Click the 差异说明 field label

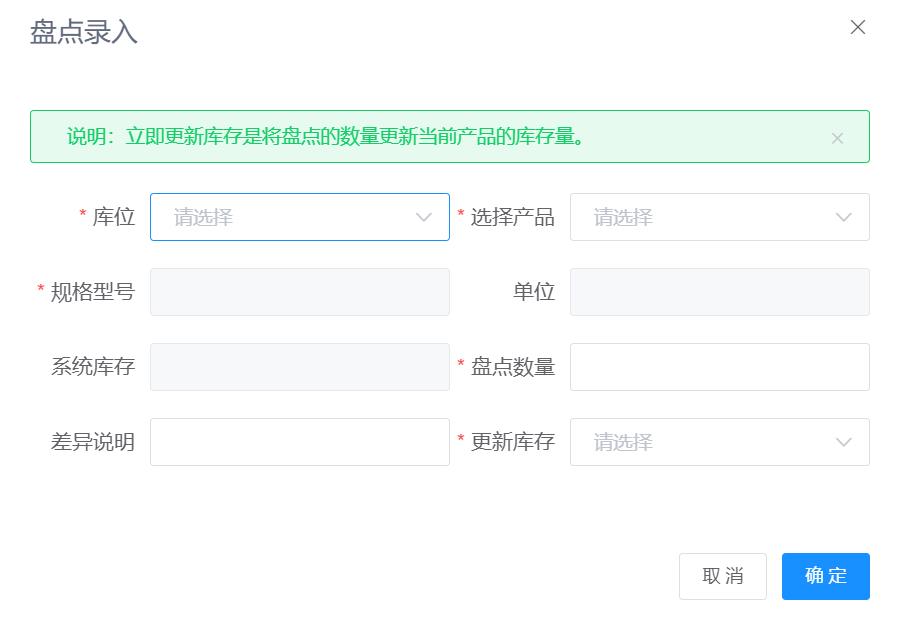pyautogui.click(x=93, y=442)
